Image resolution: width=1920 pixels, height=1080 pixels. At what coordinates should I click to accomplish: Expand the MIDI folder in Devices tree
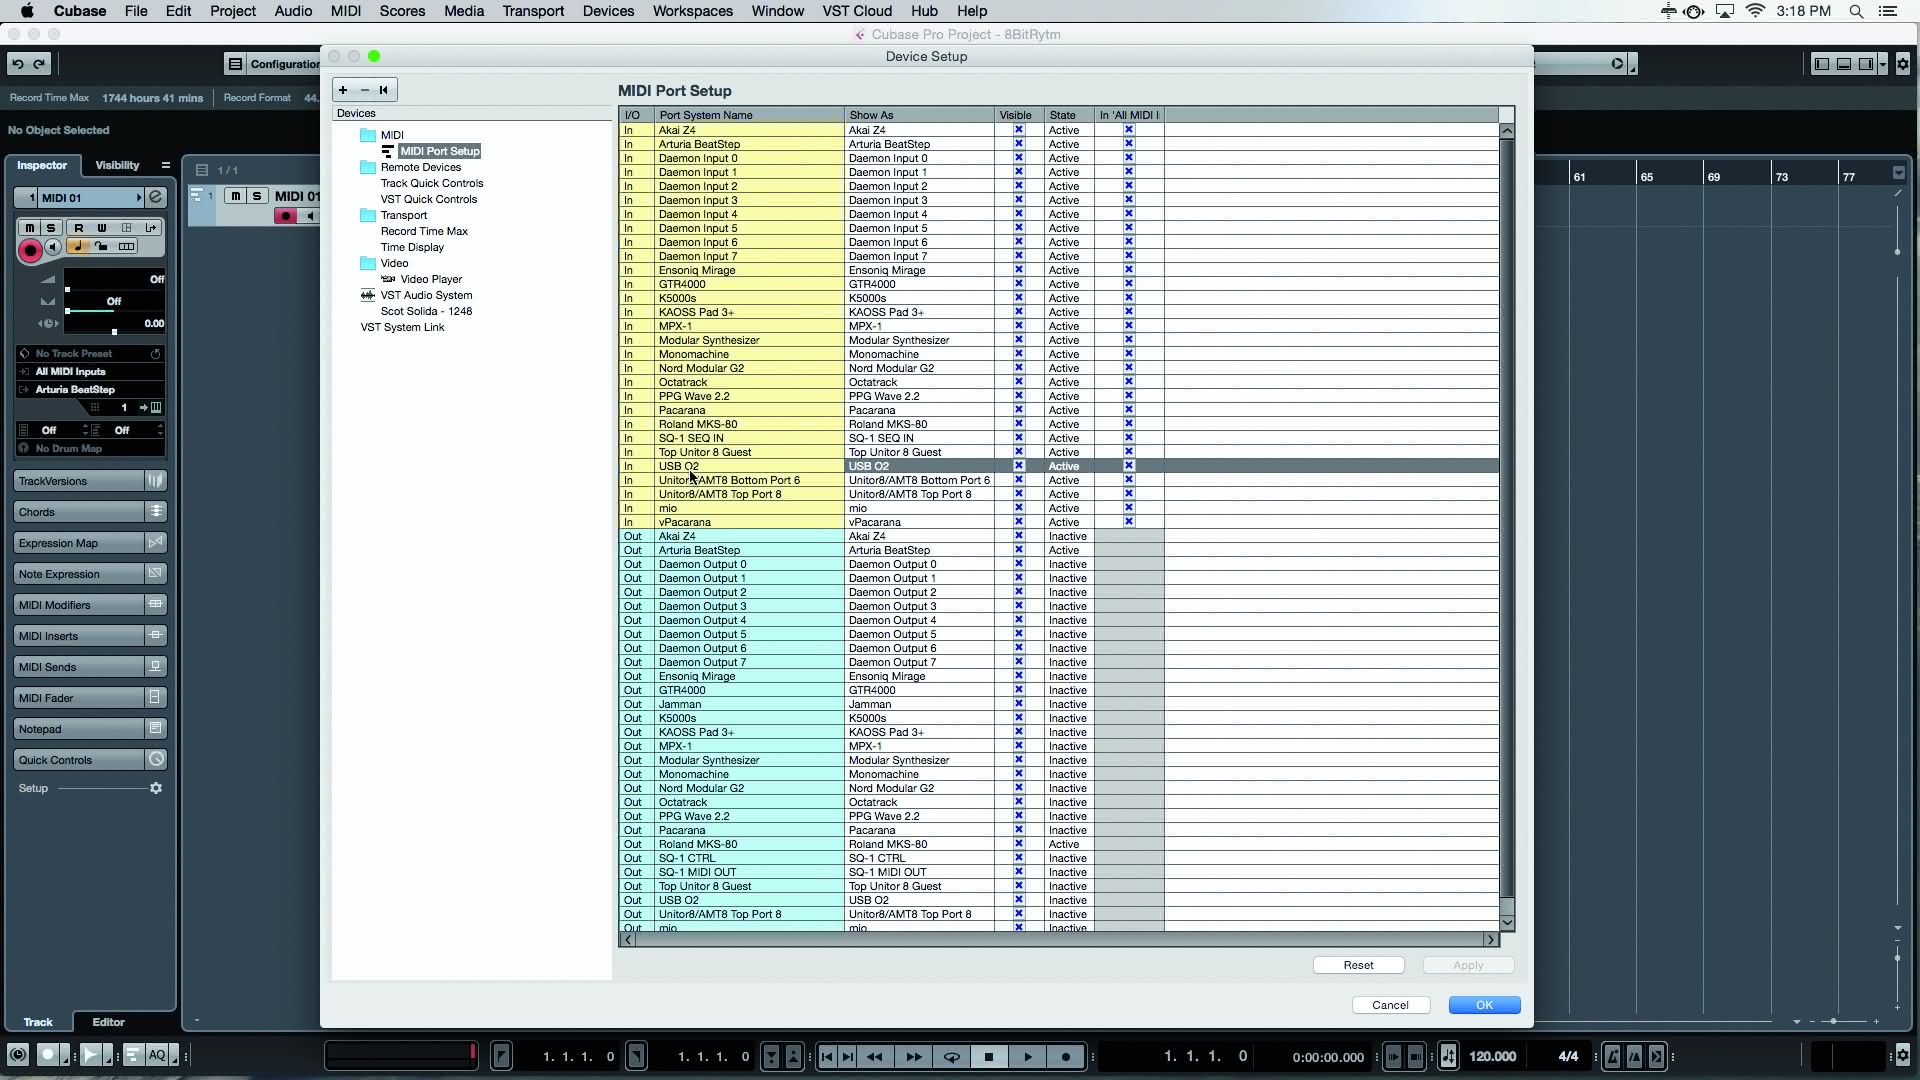pyautogui.click(x=368, y=135)
